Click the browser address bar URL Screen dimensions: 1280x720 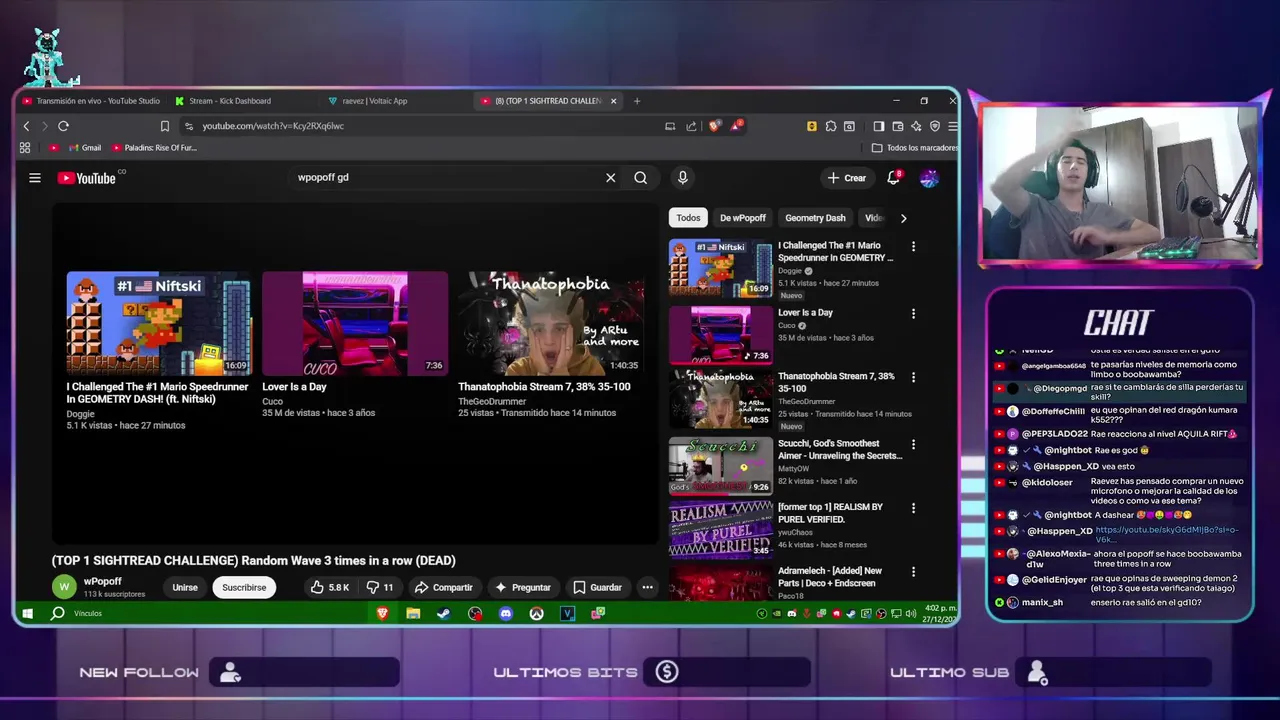coord(273,126)
